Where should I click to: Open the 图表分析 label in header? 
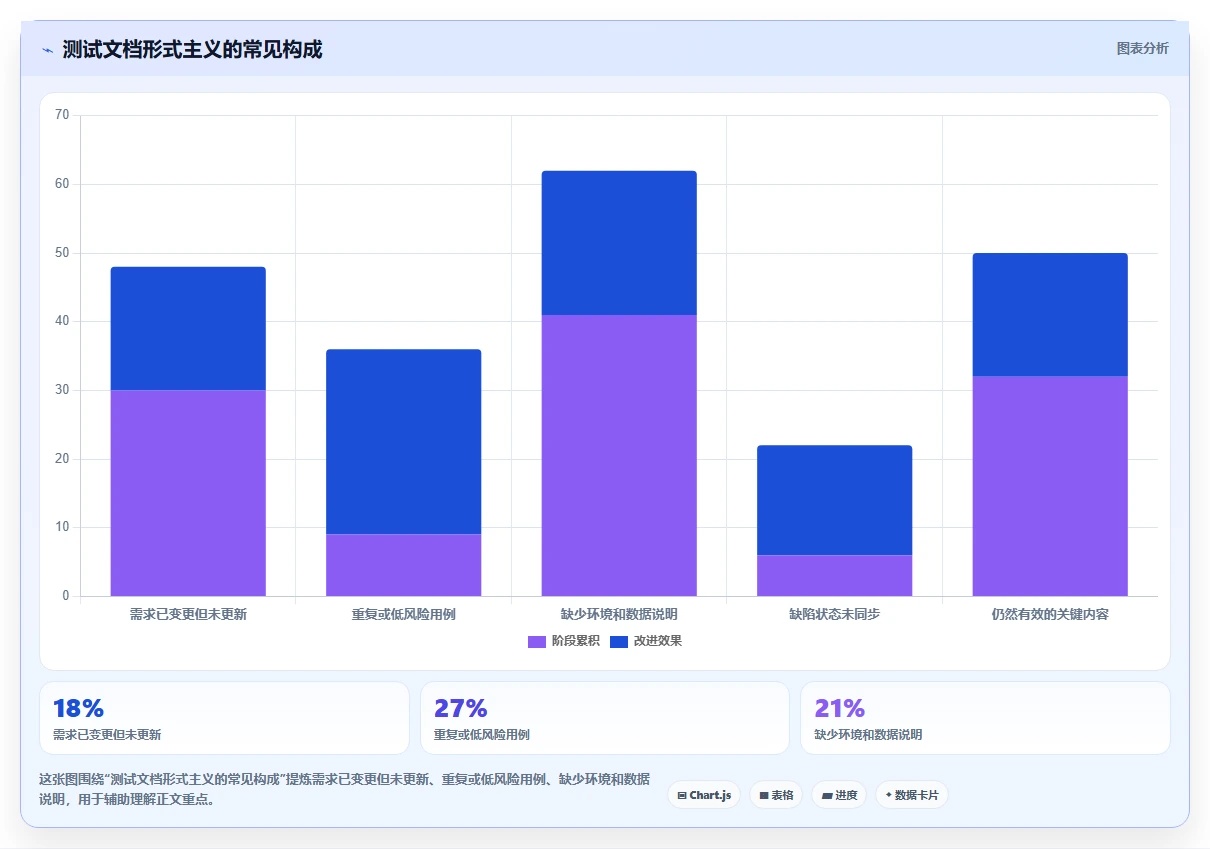point(1142,48)
